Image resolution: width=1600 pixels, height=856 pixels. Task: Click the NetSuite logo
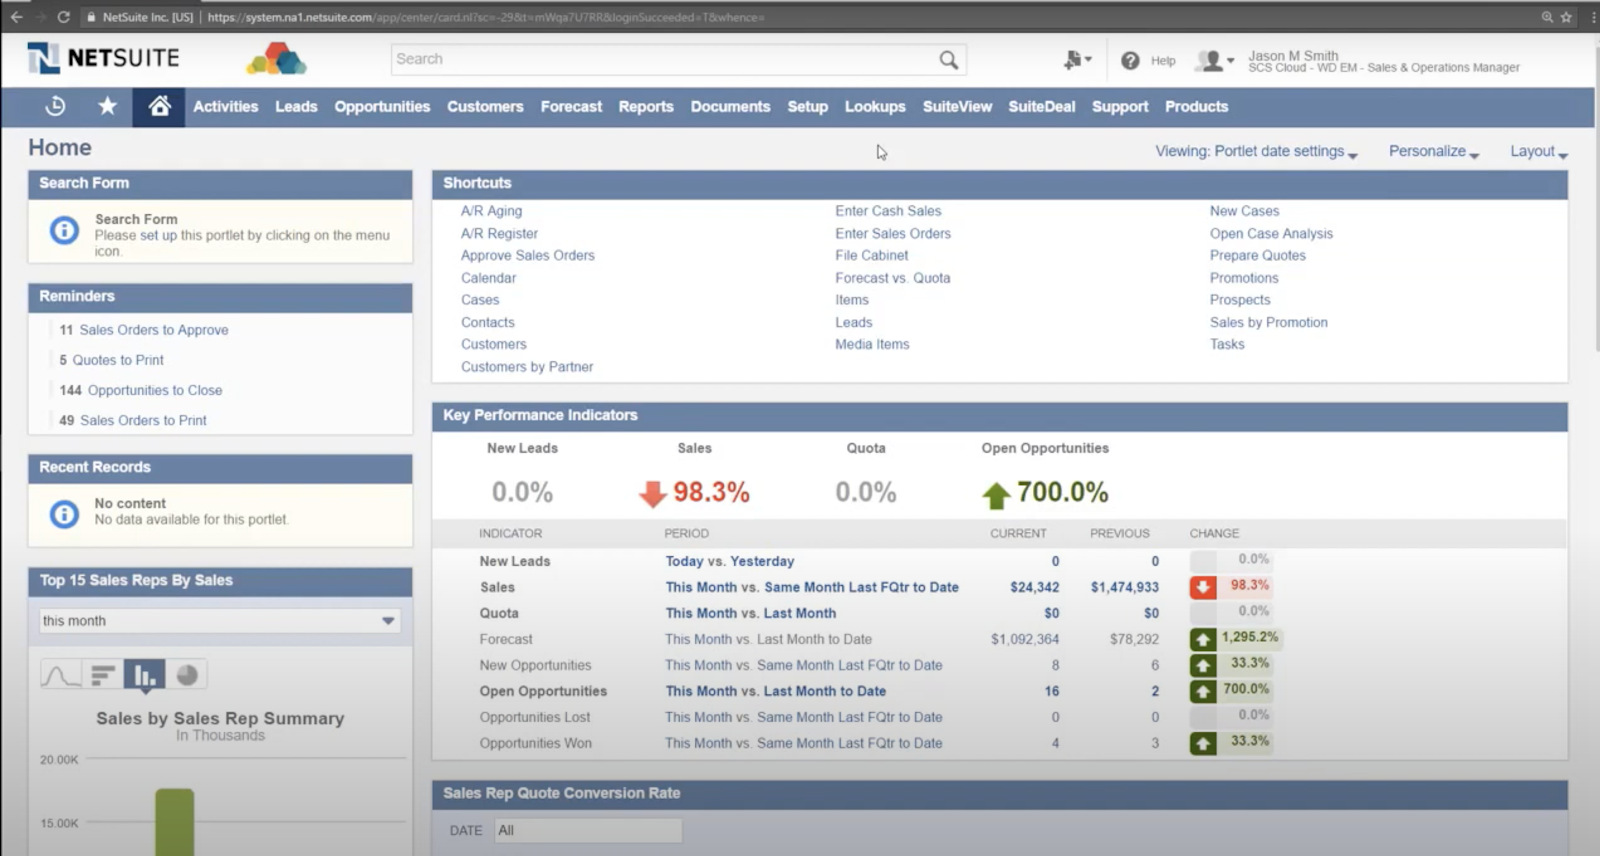104,59
